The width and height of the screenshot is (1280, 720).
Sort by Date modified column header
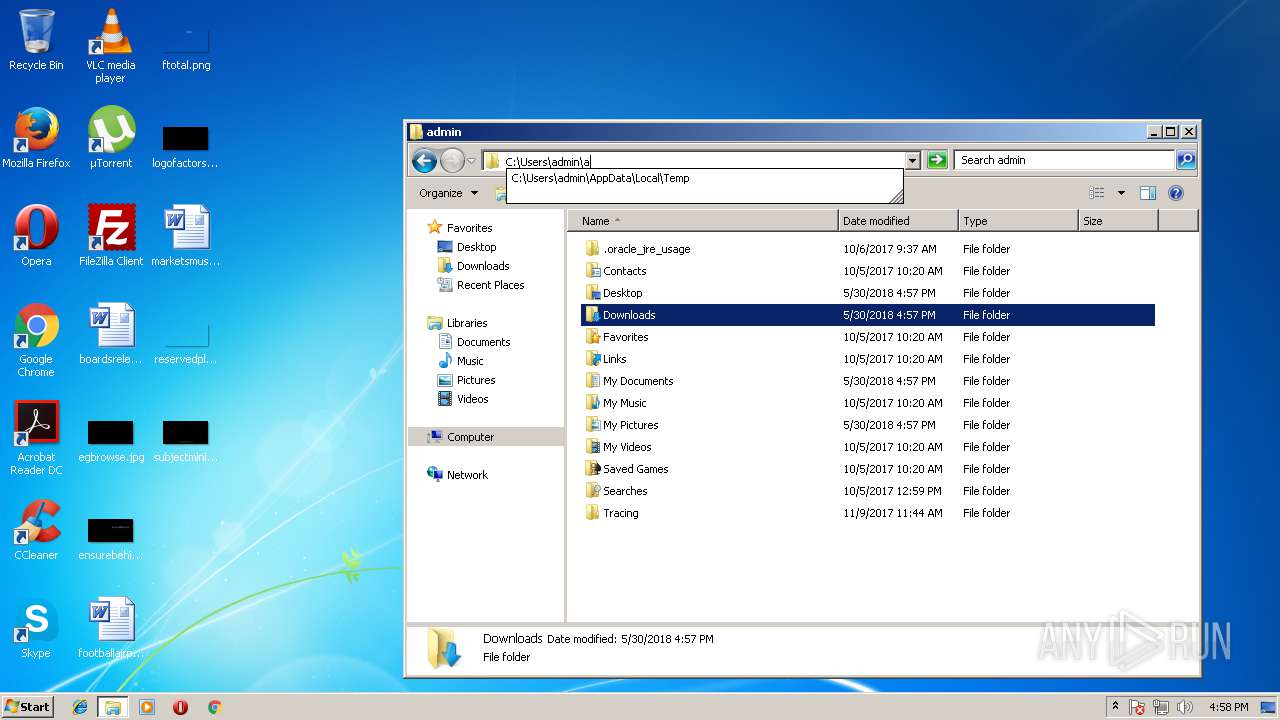(x=898, y=221)
